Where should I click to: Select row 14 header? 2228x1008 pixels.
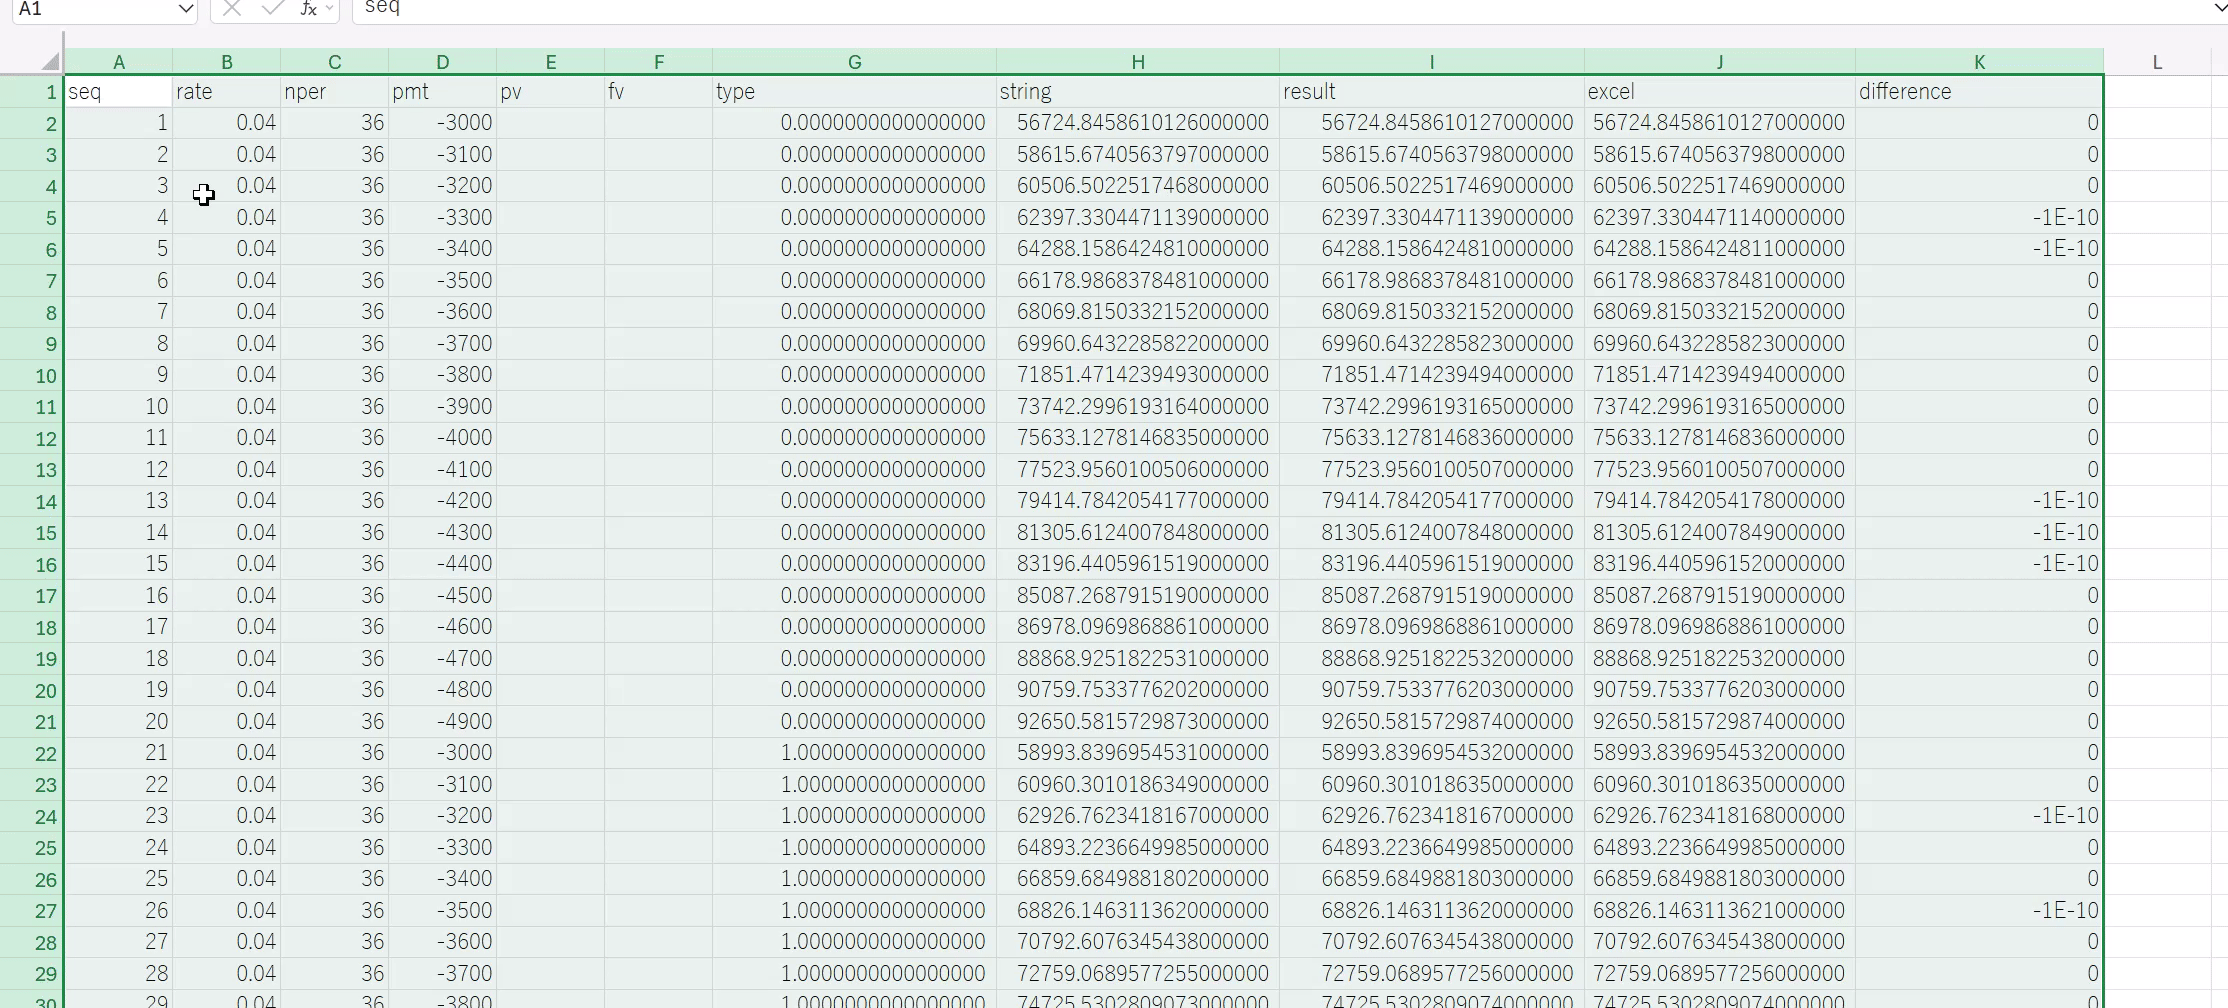tap(32, 501)
